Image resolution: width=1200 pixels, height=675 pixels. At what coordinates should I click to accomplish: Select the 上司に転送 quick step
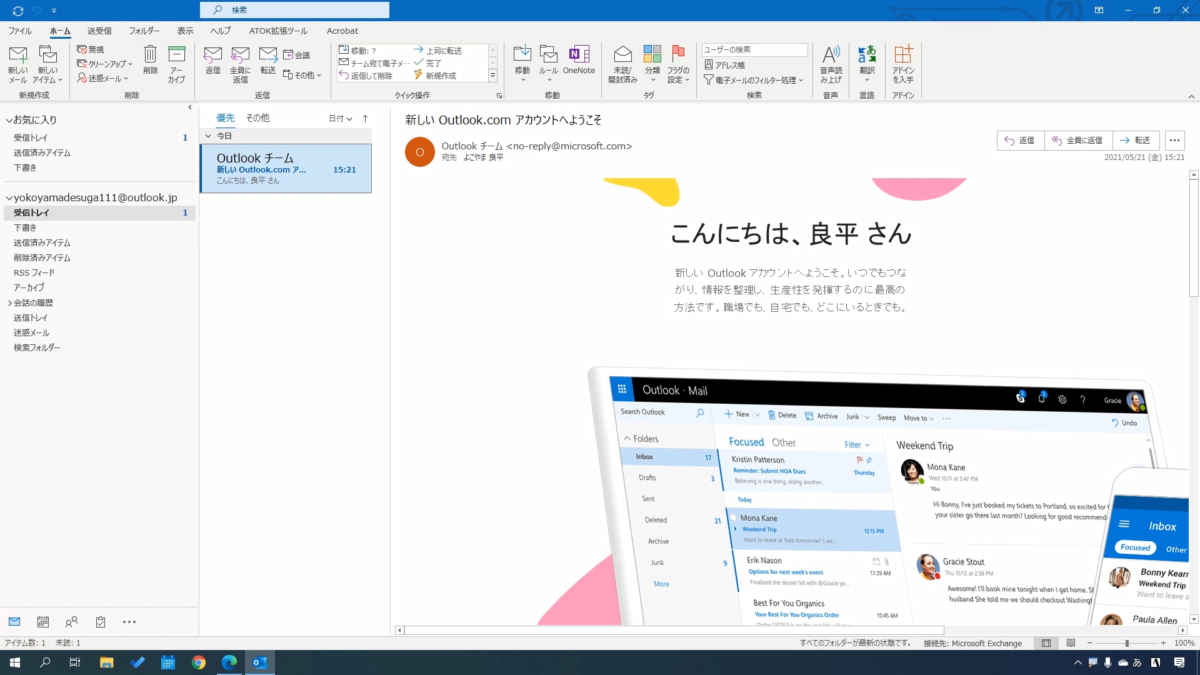click(437, 50)
